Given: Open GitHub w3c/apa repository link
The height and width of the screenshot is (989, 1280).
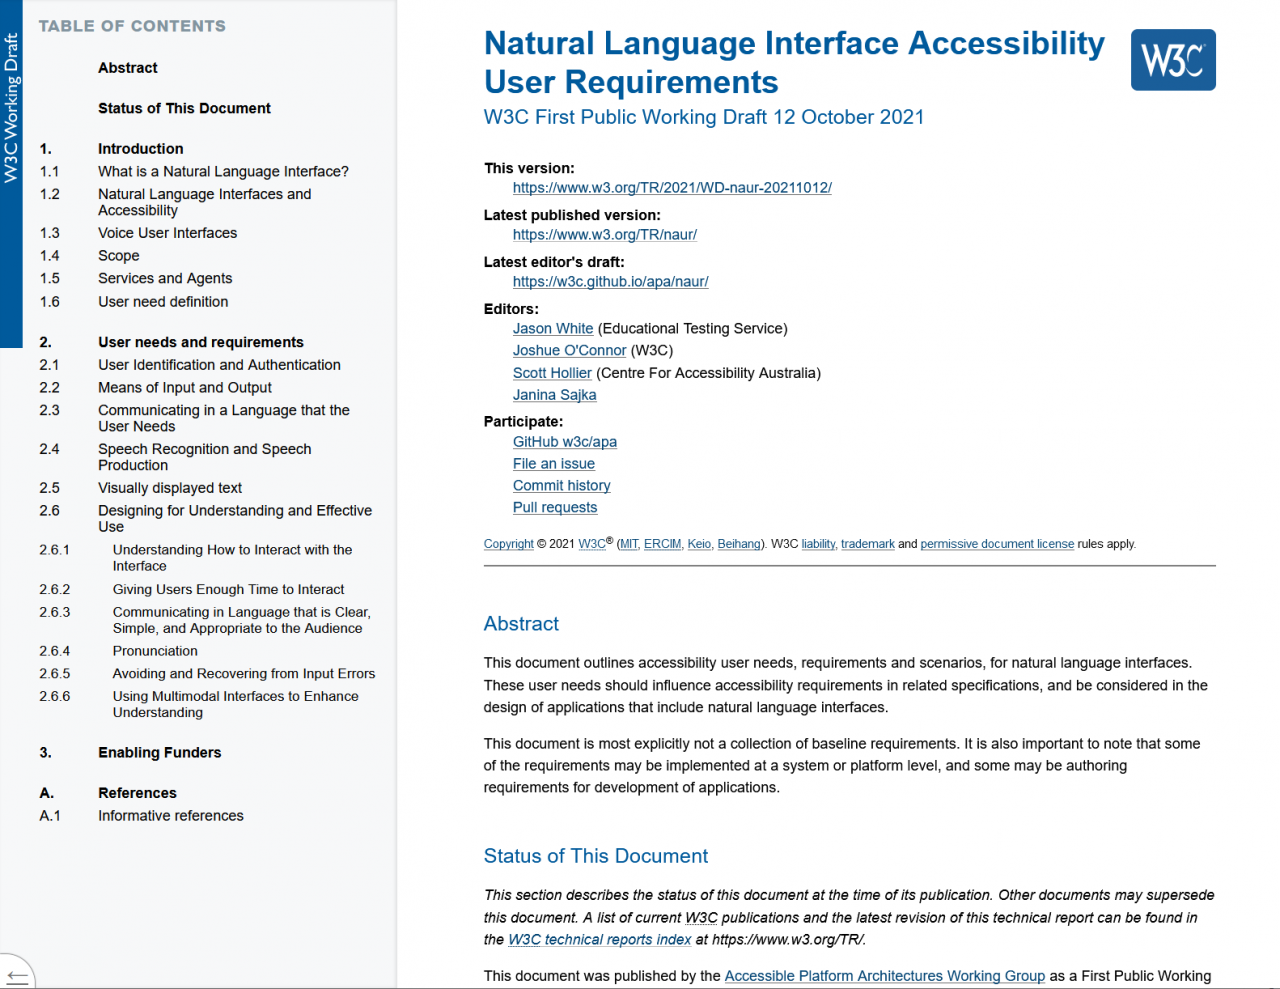Looking at the screenshot, I should coord(565,442).
